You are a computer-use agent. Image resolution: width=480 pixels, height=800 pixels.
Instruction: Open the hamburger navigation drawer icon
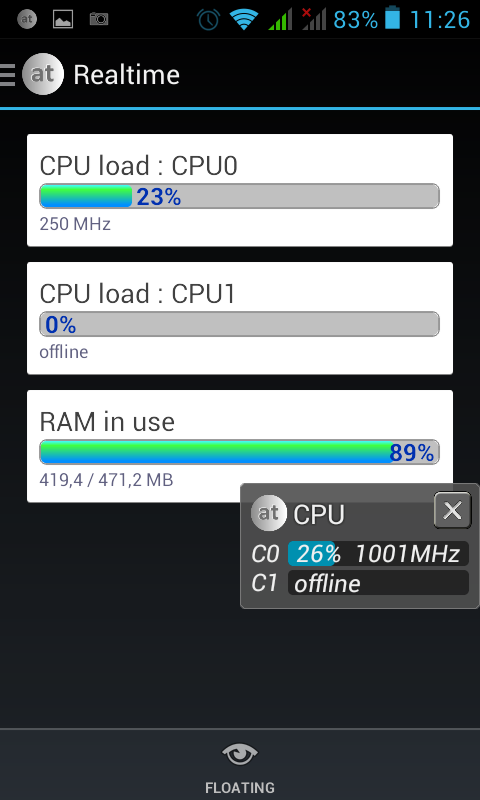click(x=7, y=74)
